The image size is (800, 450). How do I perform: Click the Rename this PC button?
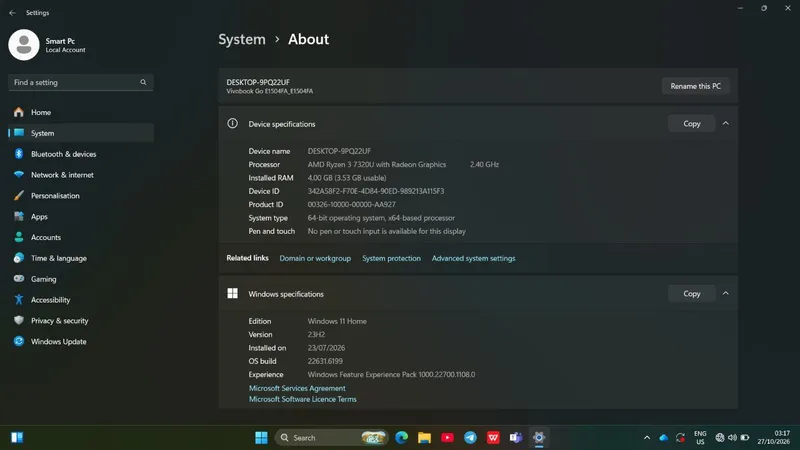695,86
